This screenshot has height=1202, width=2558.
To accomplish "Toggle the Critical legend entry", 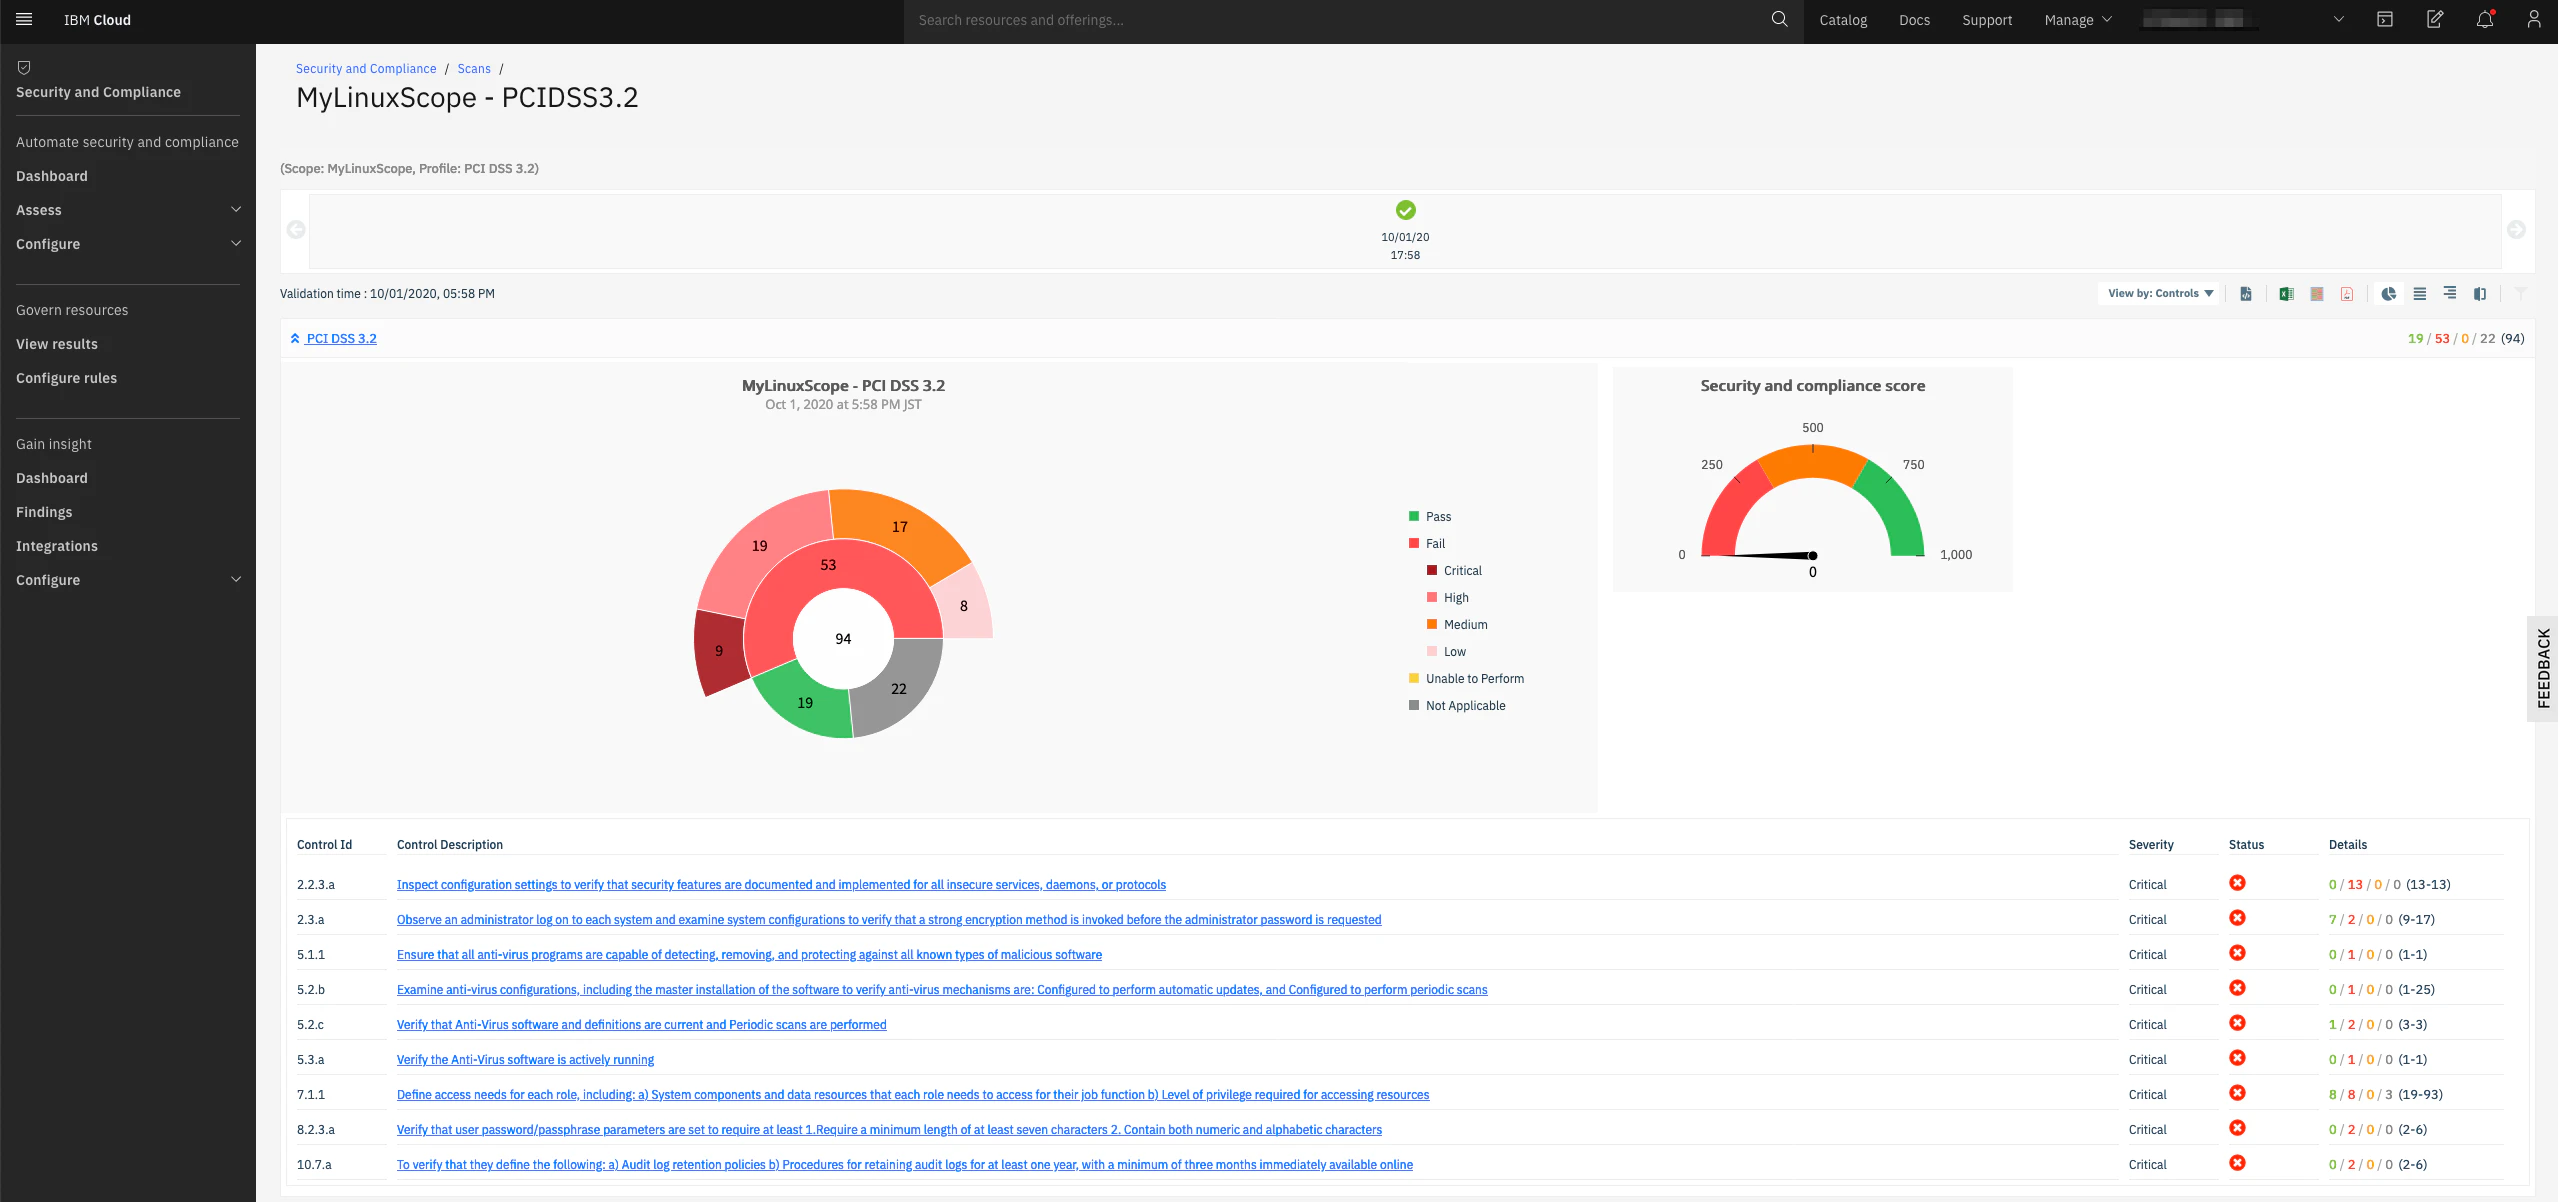I will (x=1454, y=570).
